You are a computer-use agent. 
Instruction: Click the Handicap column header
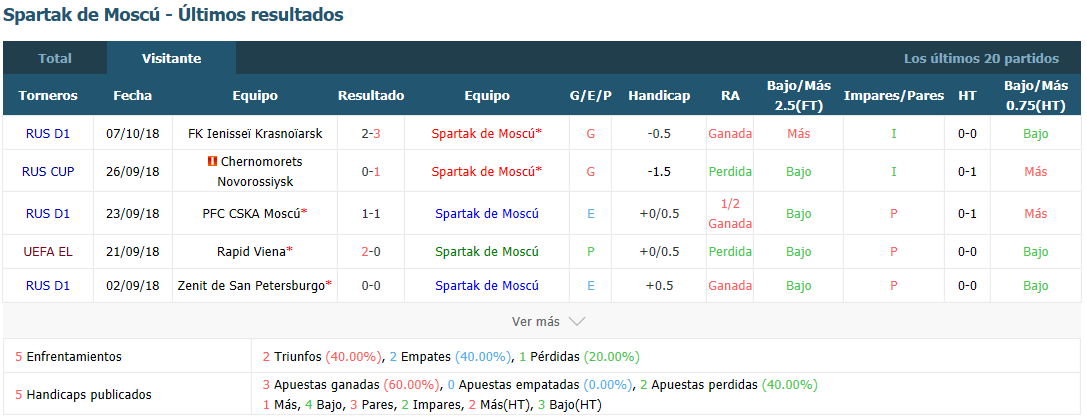[x=659, y=96]
